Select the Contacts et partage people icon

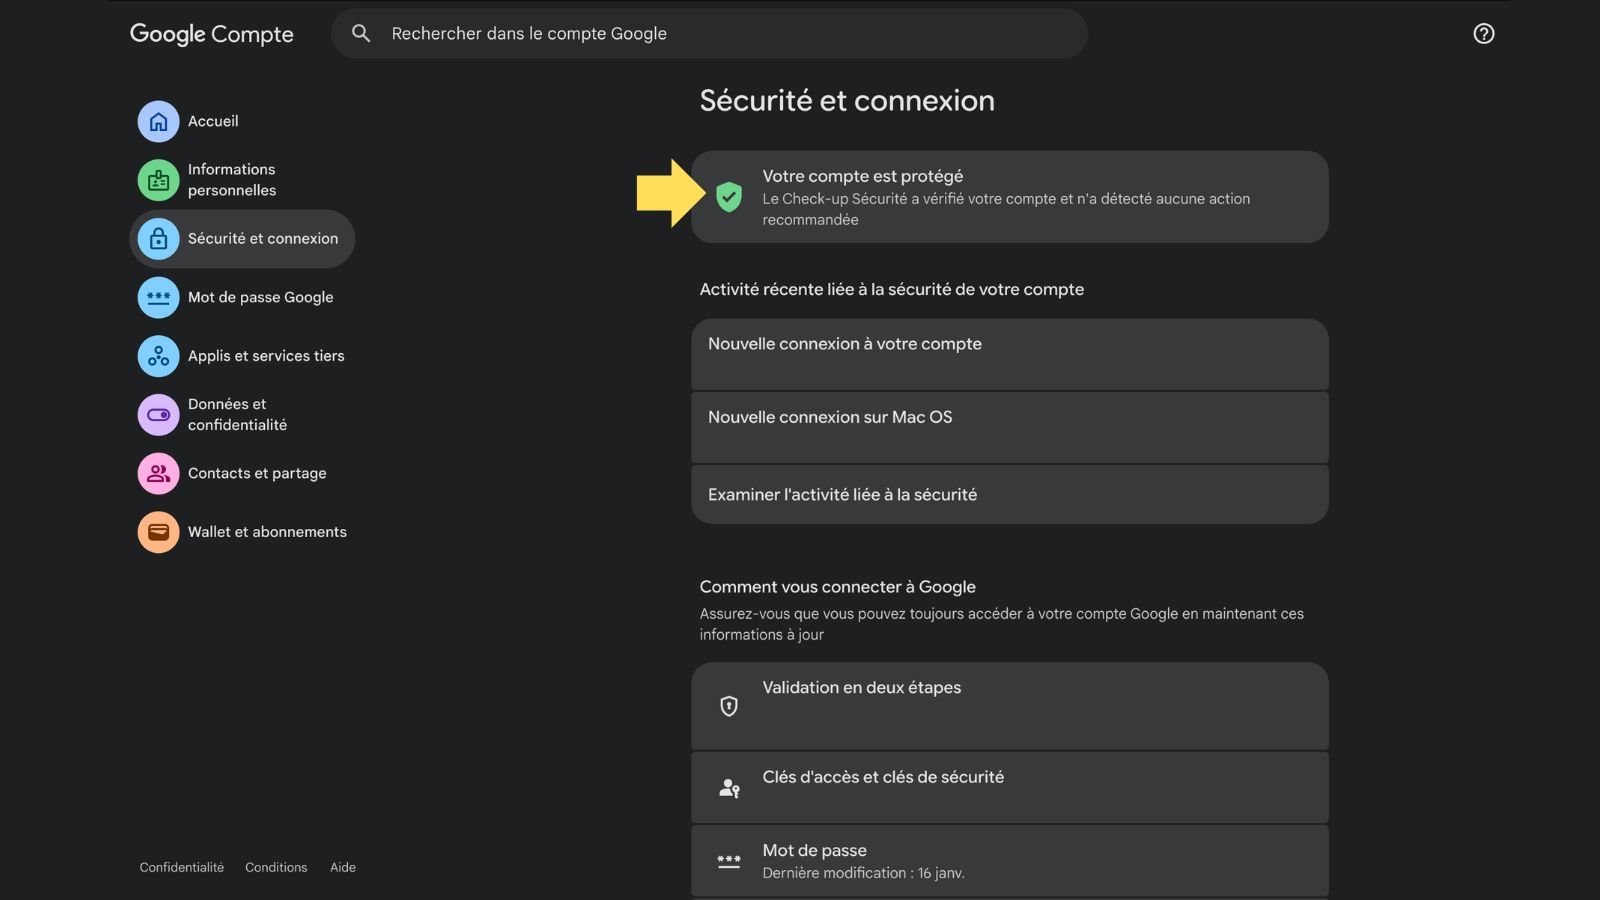tap(158, 473)
